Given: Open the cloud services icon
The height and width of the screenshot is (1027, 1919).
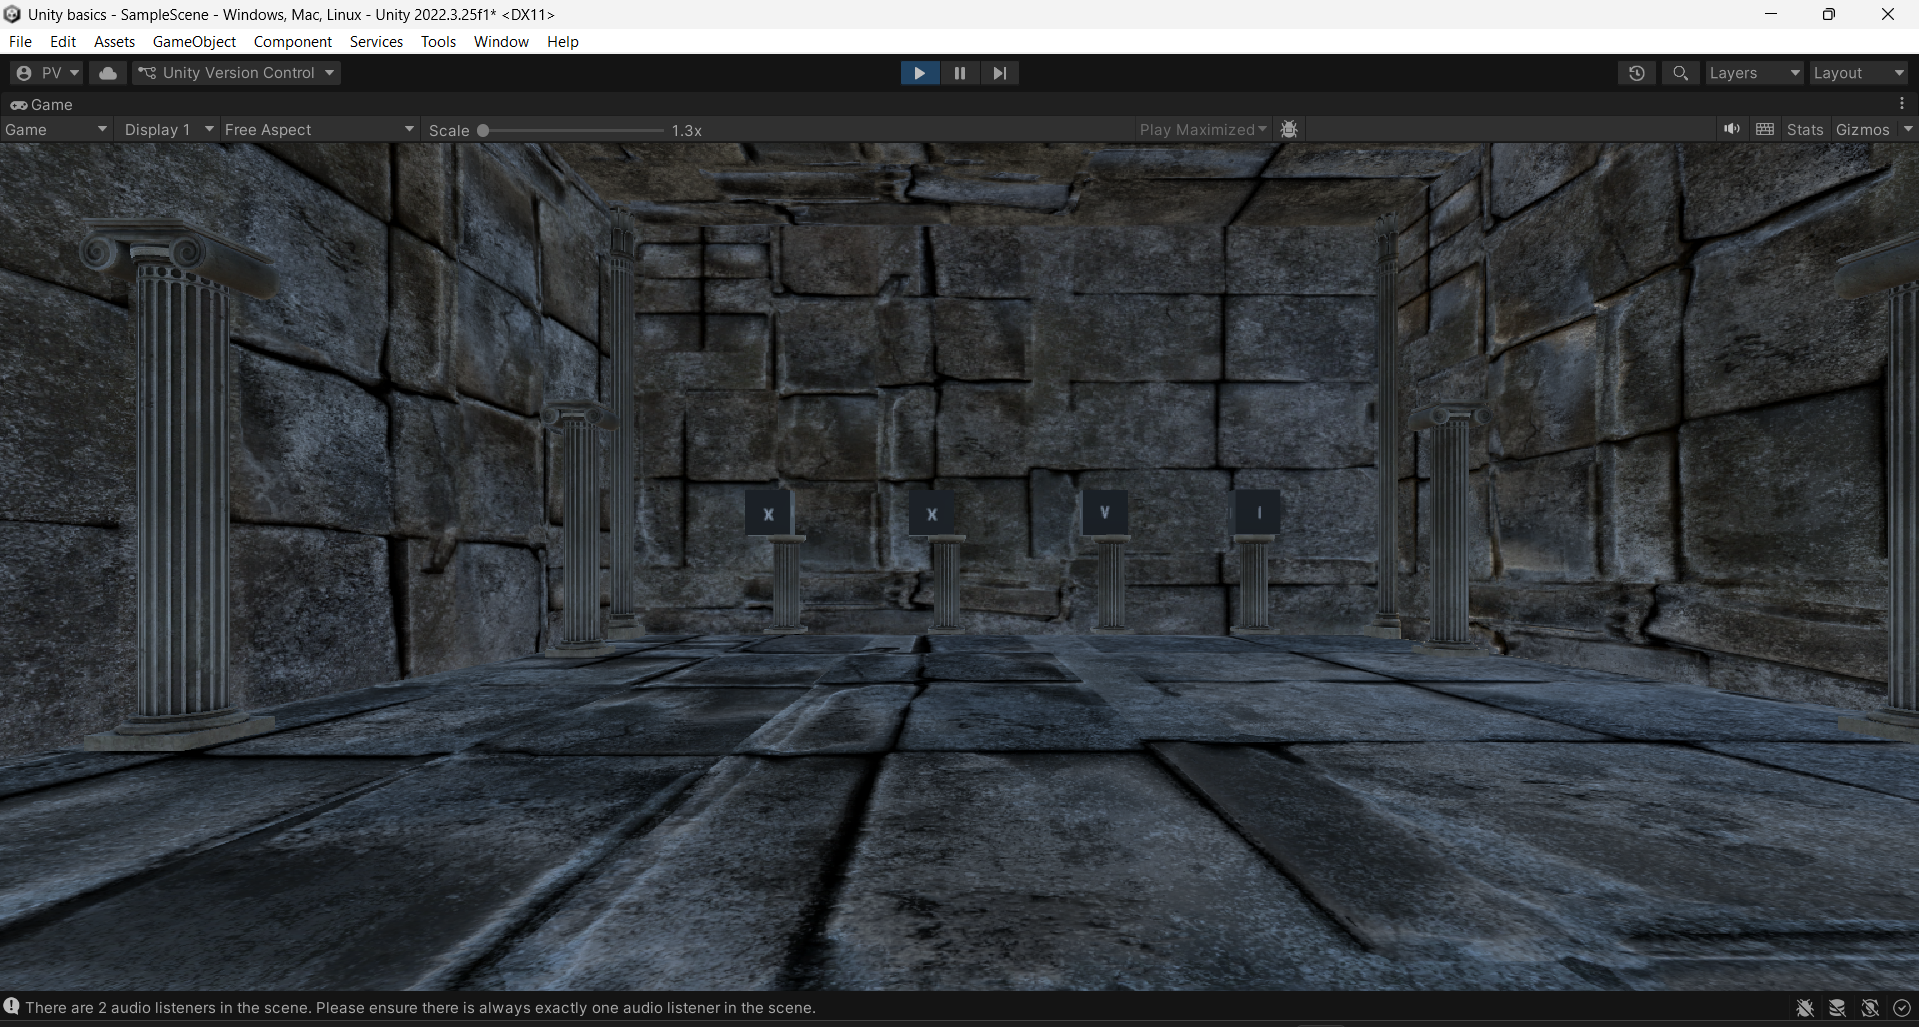Looking at the screenshot, I should [108, 73].
